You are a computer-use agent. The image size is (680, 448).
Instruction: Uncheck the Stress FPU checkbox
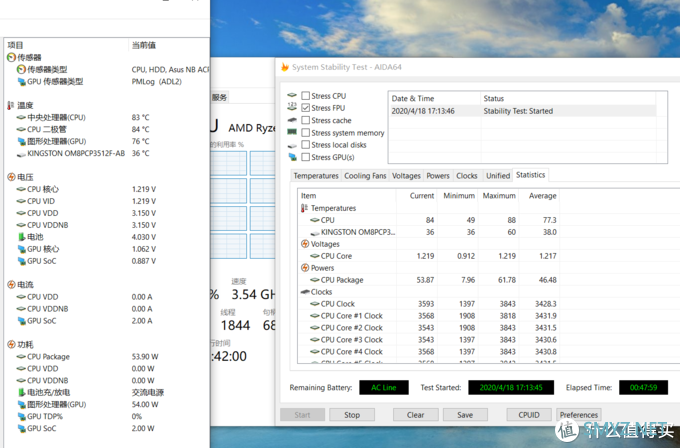click(x=306, y=108)
